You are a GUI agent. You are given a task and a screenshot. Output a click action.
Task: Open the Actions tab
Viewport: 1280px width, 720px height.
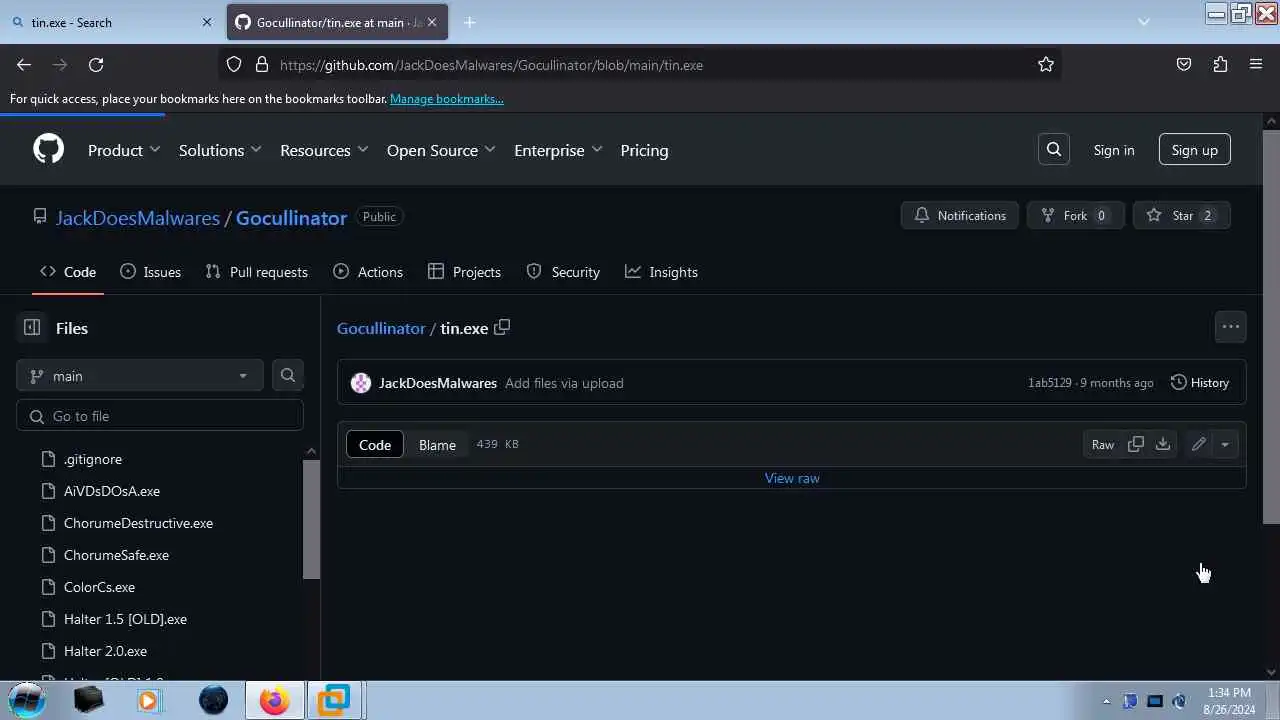[x=368, y=272]
